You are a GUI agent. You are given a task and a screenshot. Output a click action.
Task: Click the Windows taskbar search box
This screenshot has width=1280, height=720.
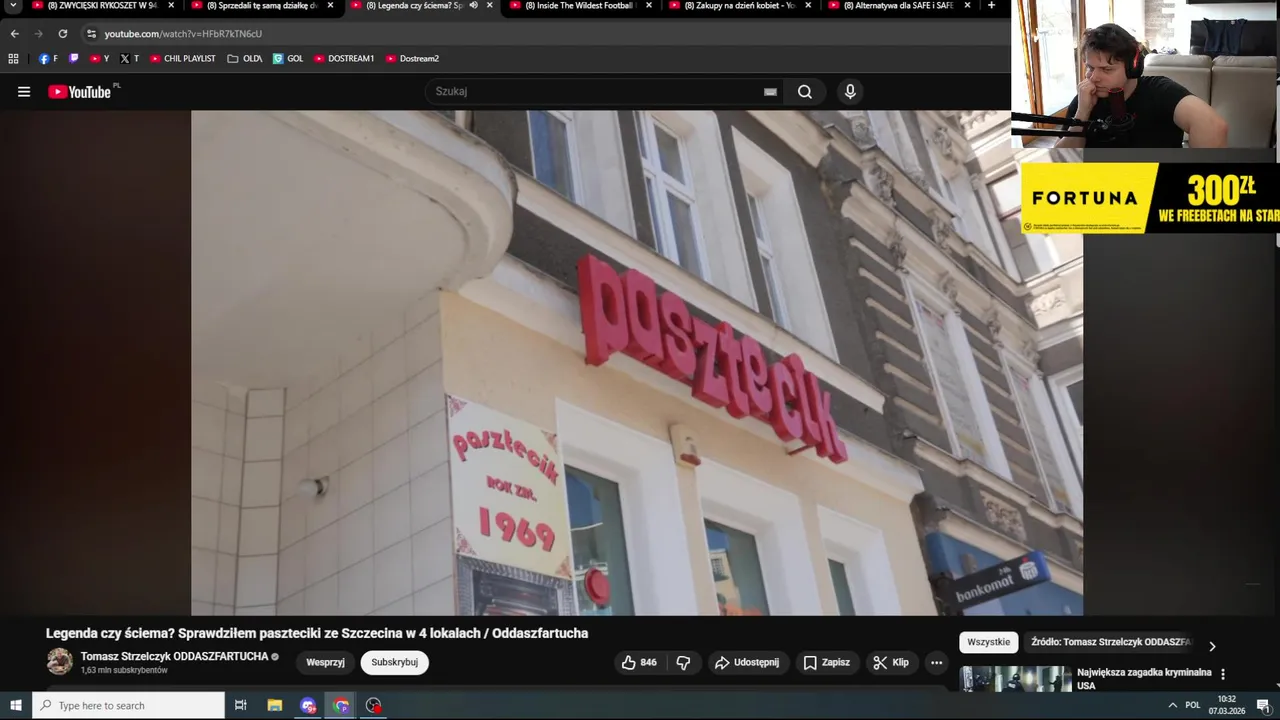tap(129, 705)
